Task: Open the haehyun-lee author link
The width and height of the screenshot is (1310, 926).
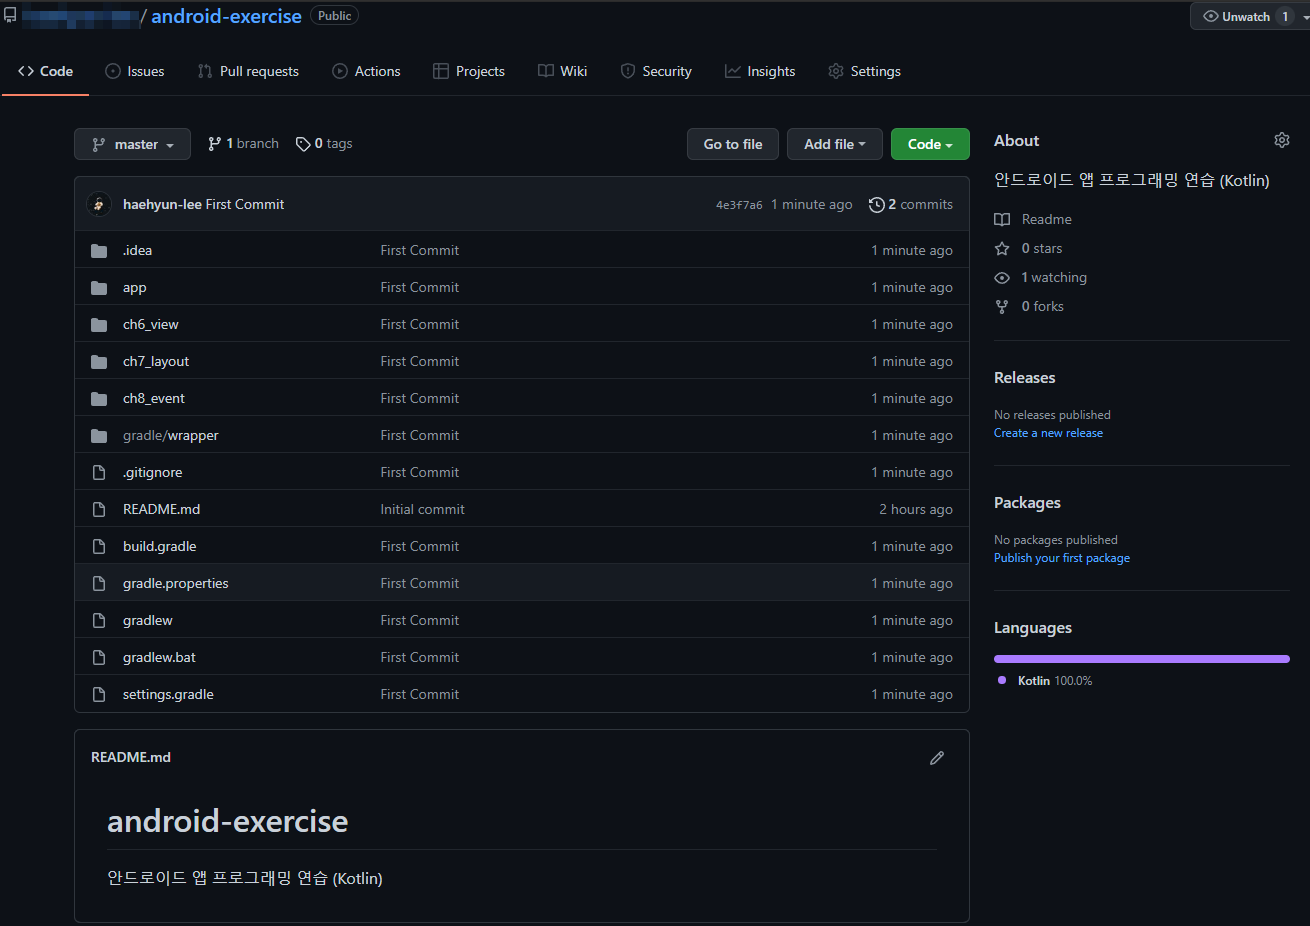Action: pos(162,204)
